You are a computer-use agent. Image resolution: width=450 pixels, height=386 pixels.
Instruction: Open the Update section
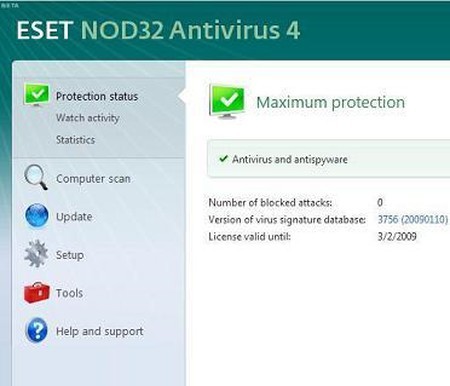pyautogui.click(x=74, y=217)
